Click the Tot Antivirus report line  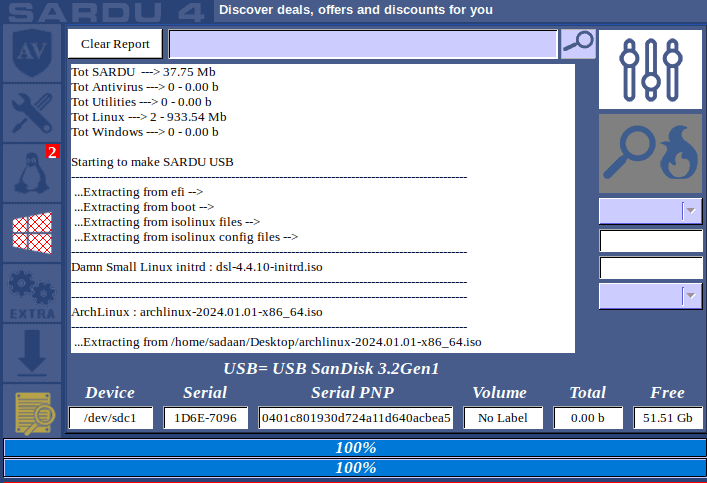tap(145, 87)
